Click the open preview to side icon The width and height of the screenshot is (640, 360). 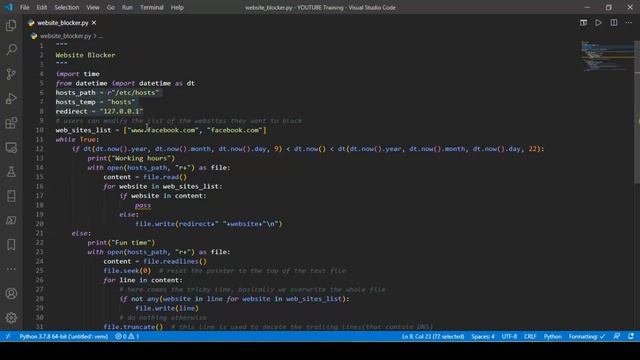point(584,23)
